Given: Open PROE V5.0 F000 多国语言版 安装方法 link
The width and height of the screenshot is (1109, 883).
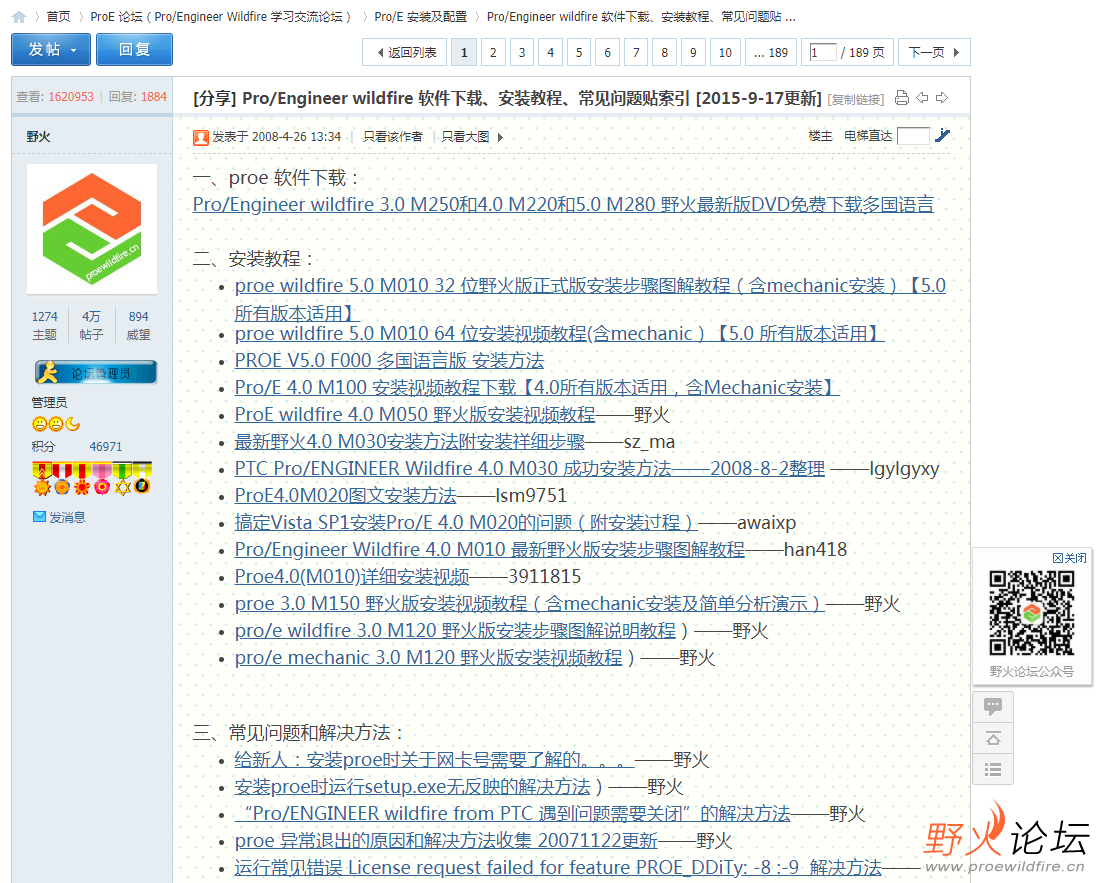Looking at the screenshot, I should click(389, 360).
